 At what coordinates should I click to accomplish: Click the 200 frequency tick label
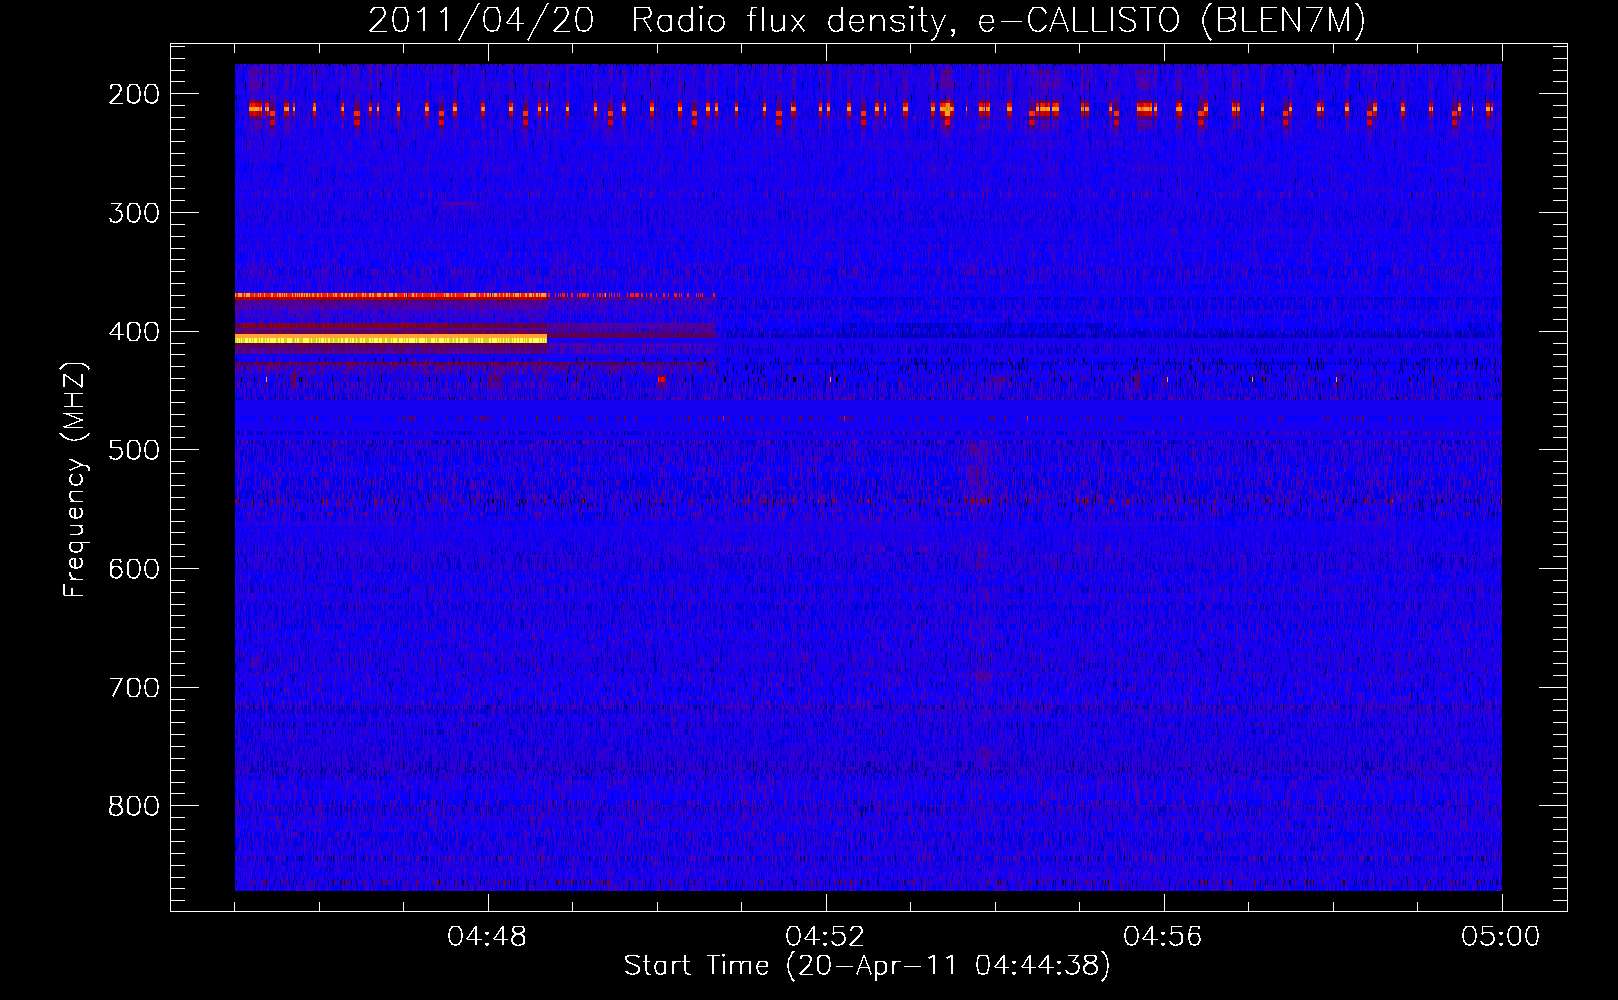tap(134, 94)
